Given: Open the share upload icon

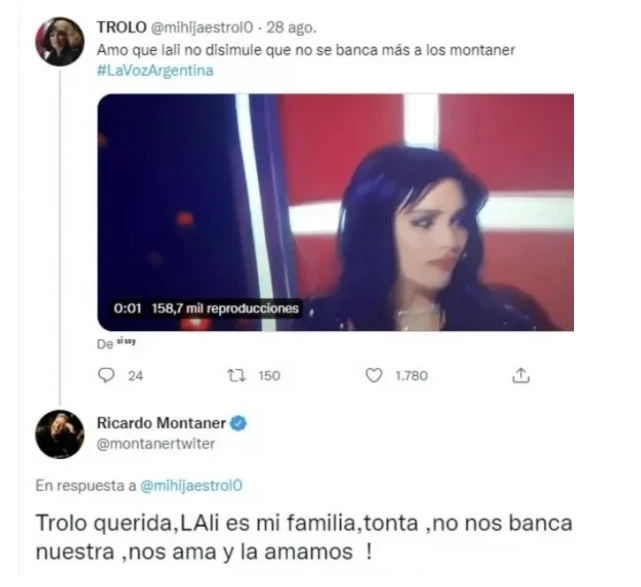Looking at the screenshot, I should pos(521,375).
